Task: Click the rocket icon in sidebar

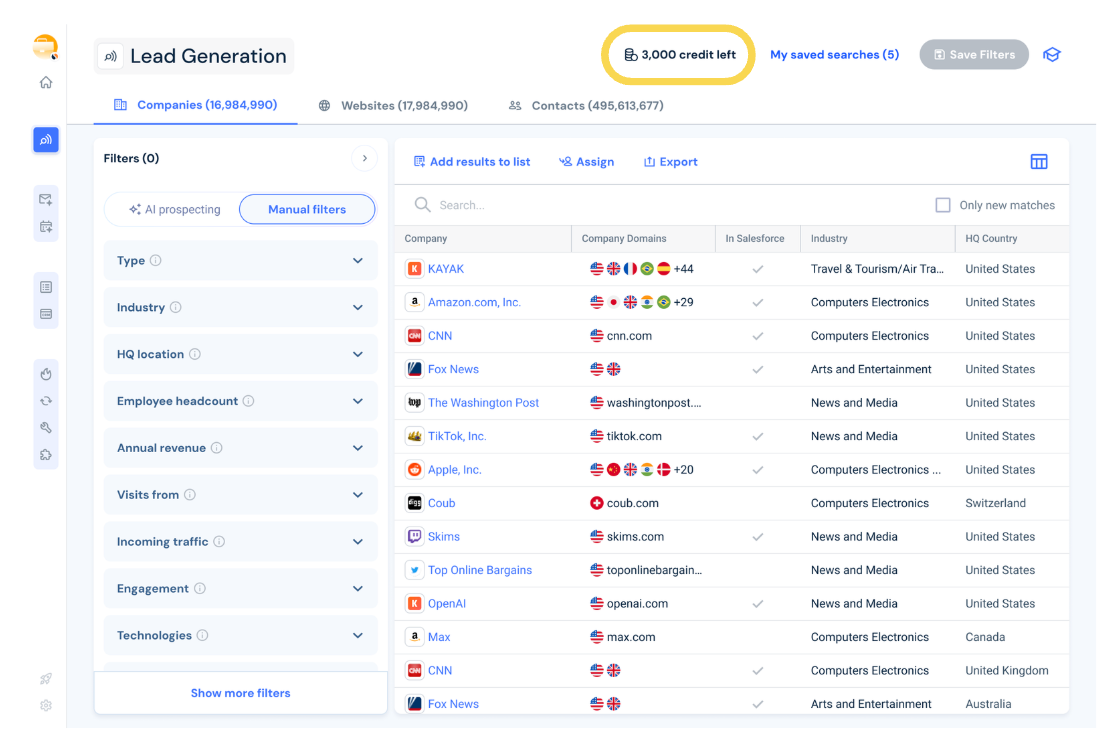Action: pyautogui.click(x=46, y=678)
